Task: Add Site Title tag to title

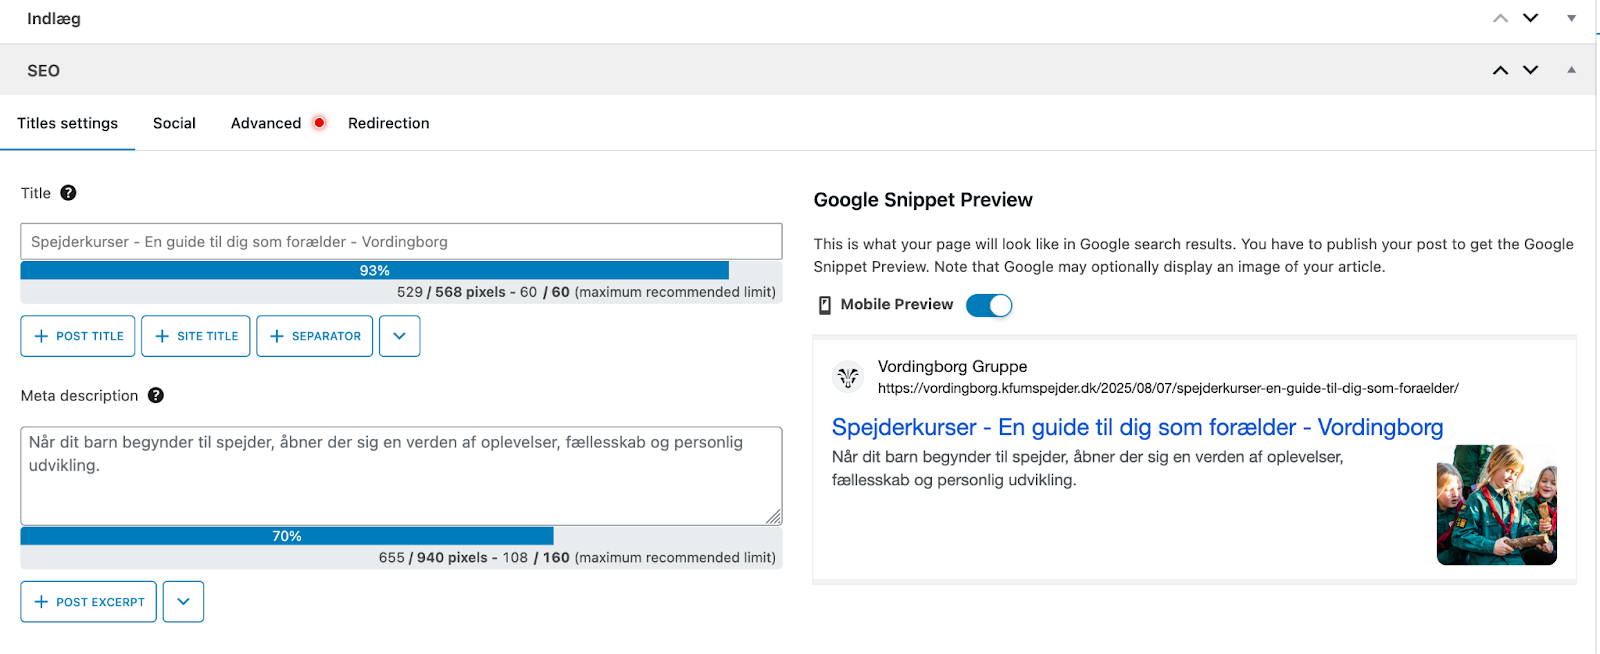Action: click(196, 336)
